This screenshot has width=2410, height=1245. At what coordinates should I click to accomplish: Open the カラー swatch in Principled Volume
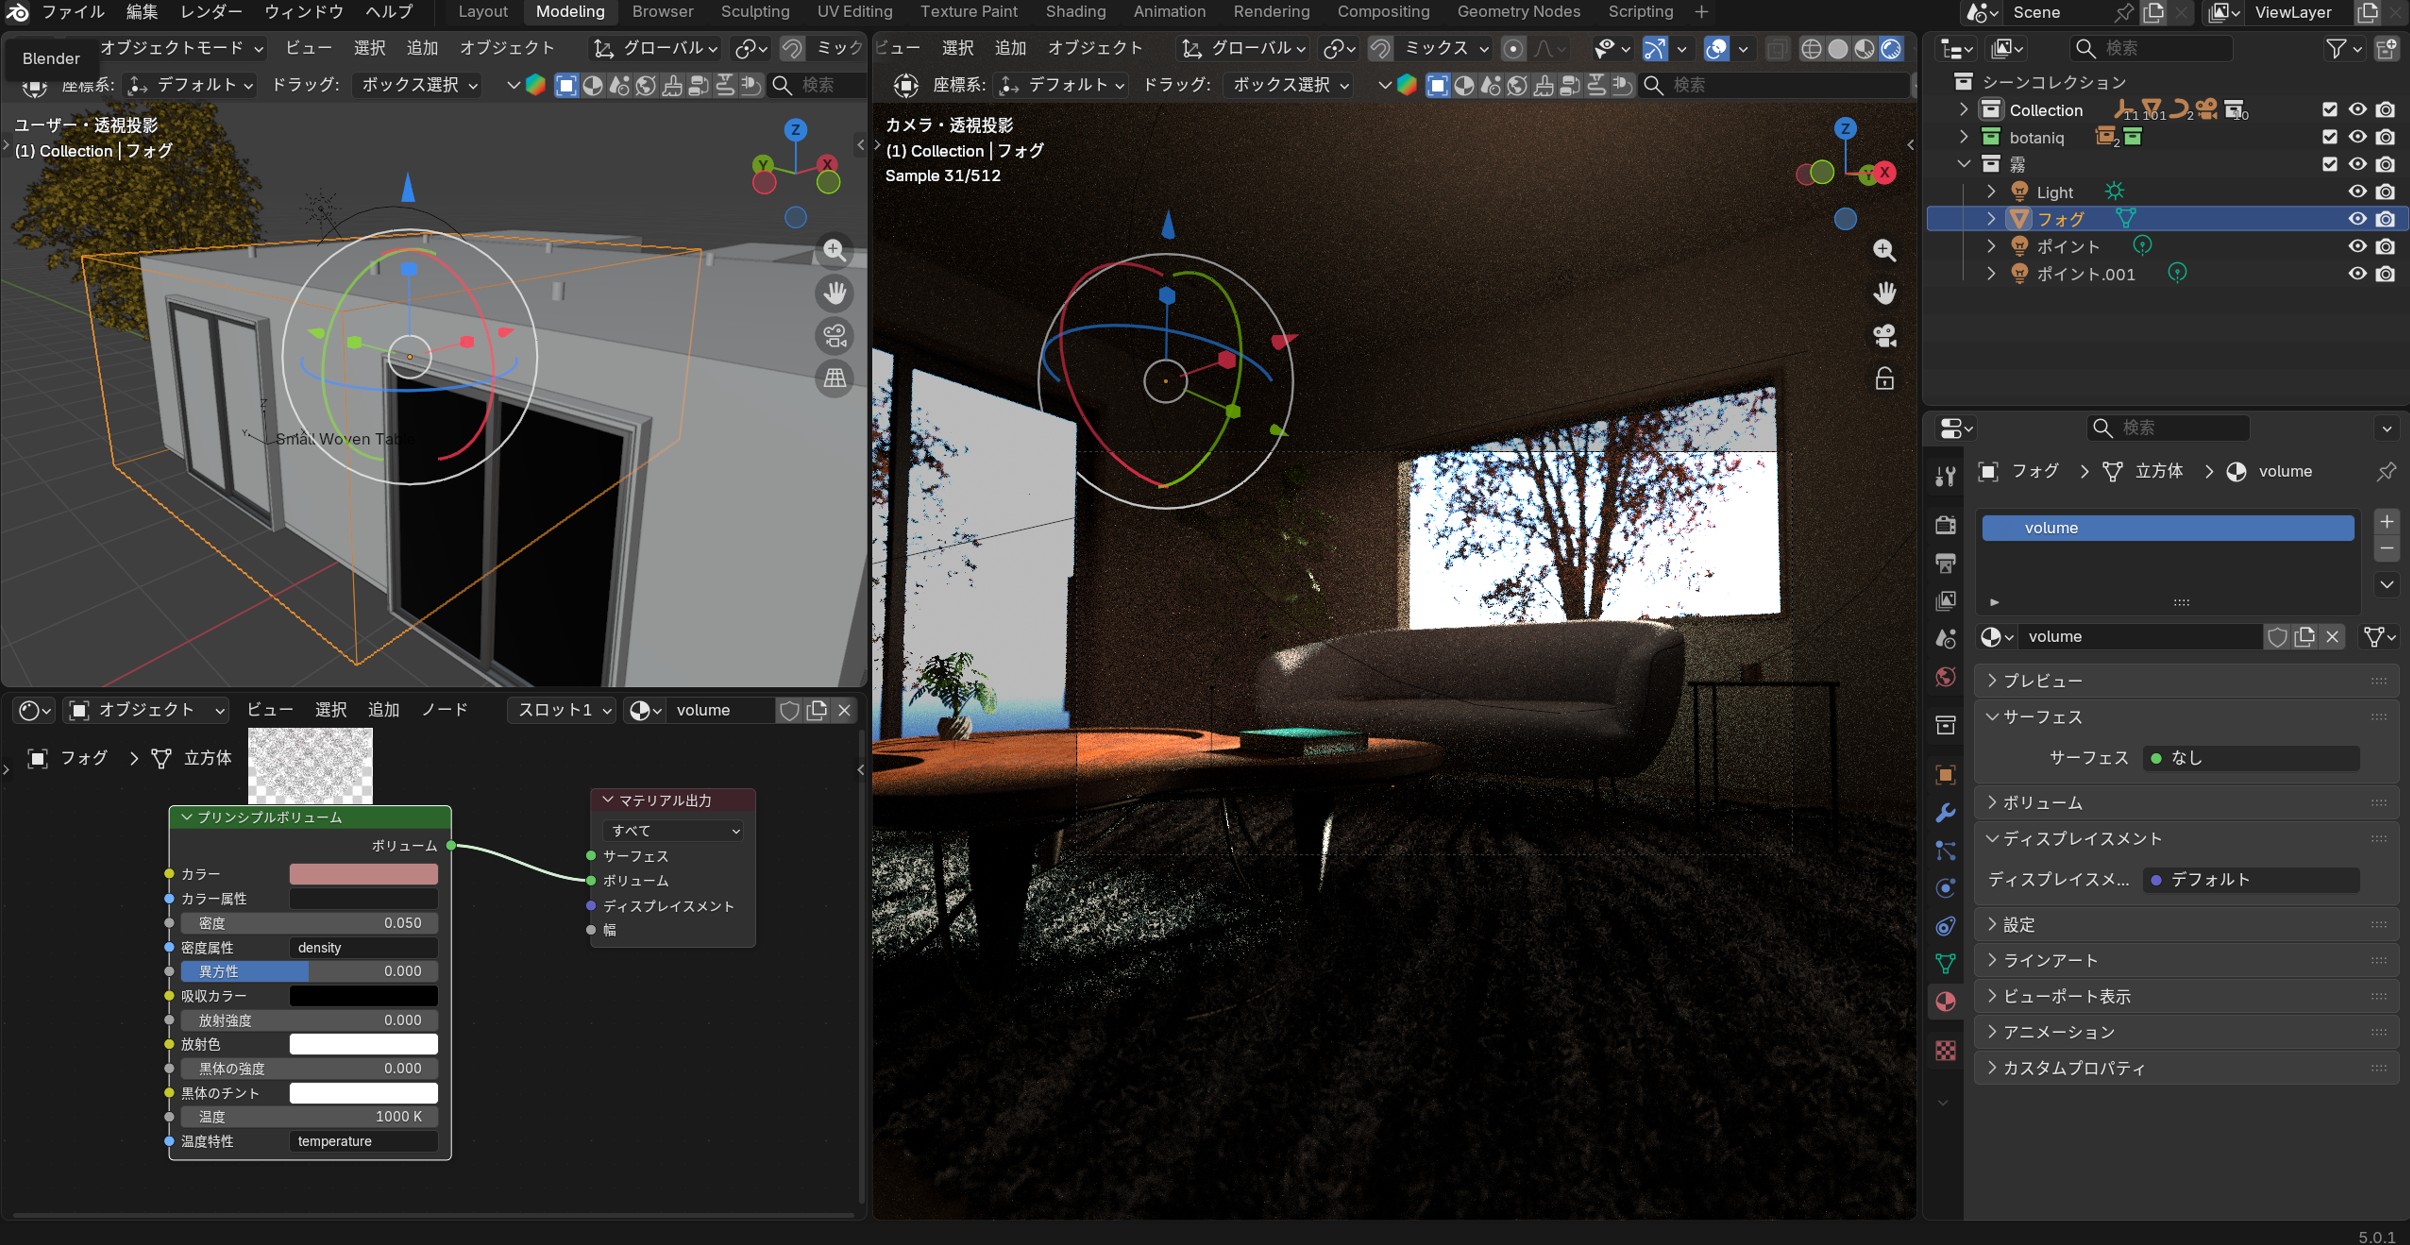(363, 874)
